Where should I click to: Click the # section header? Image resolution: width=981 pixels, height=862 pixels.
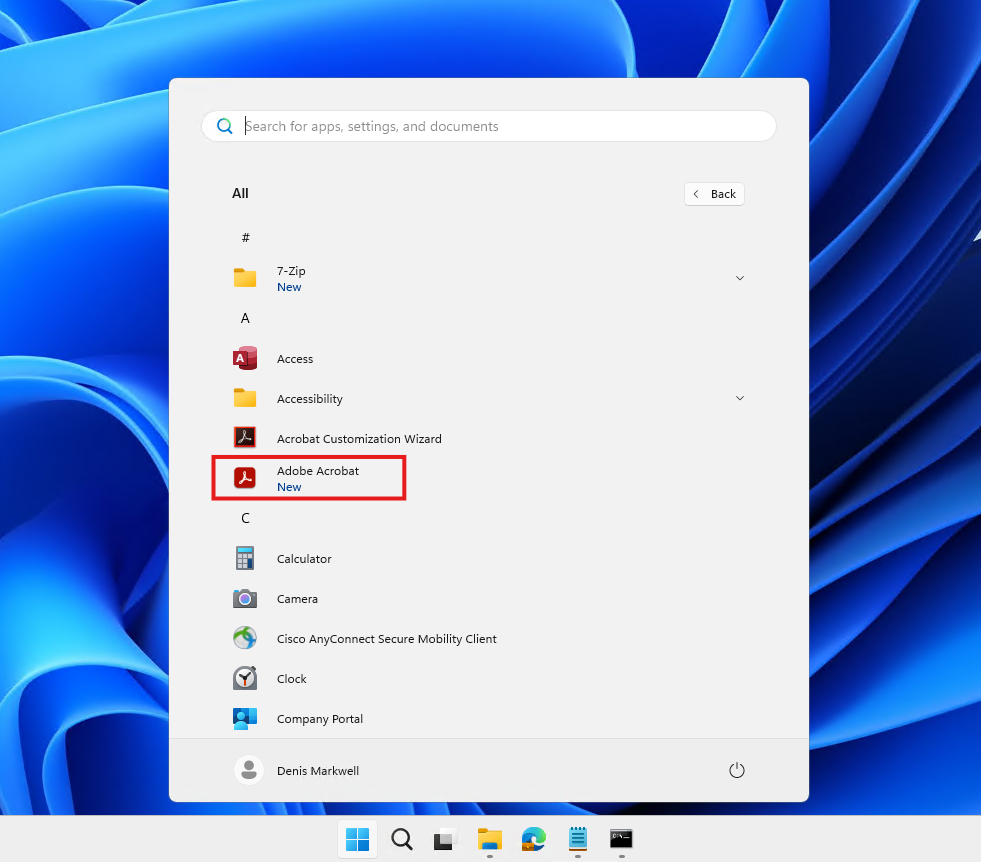click(245, 238)
